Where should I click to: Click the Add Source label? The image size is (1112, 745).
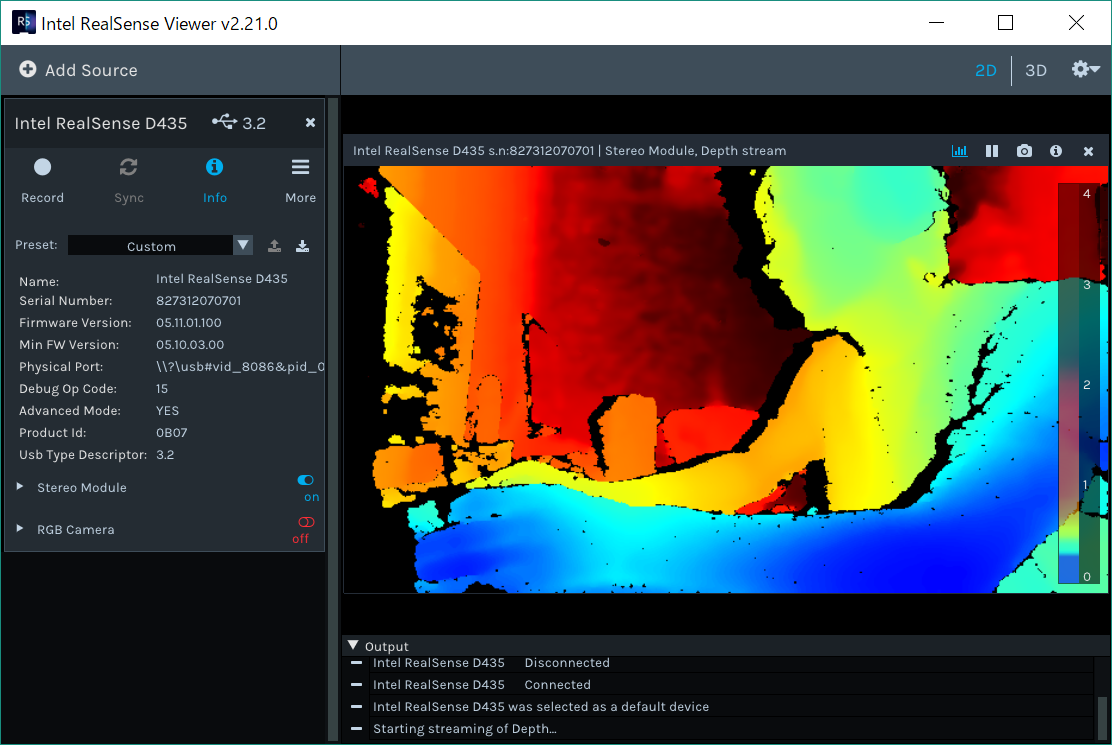(x=91, y=70)
